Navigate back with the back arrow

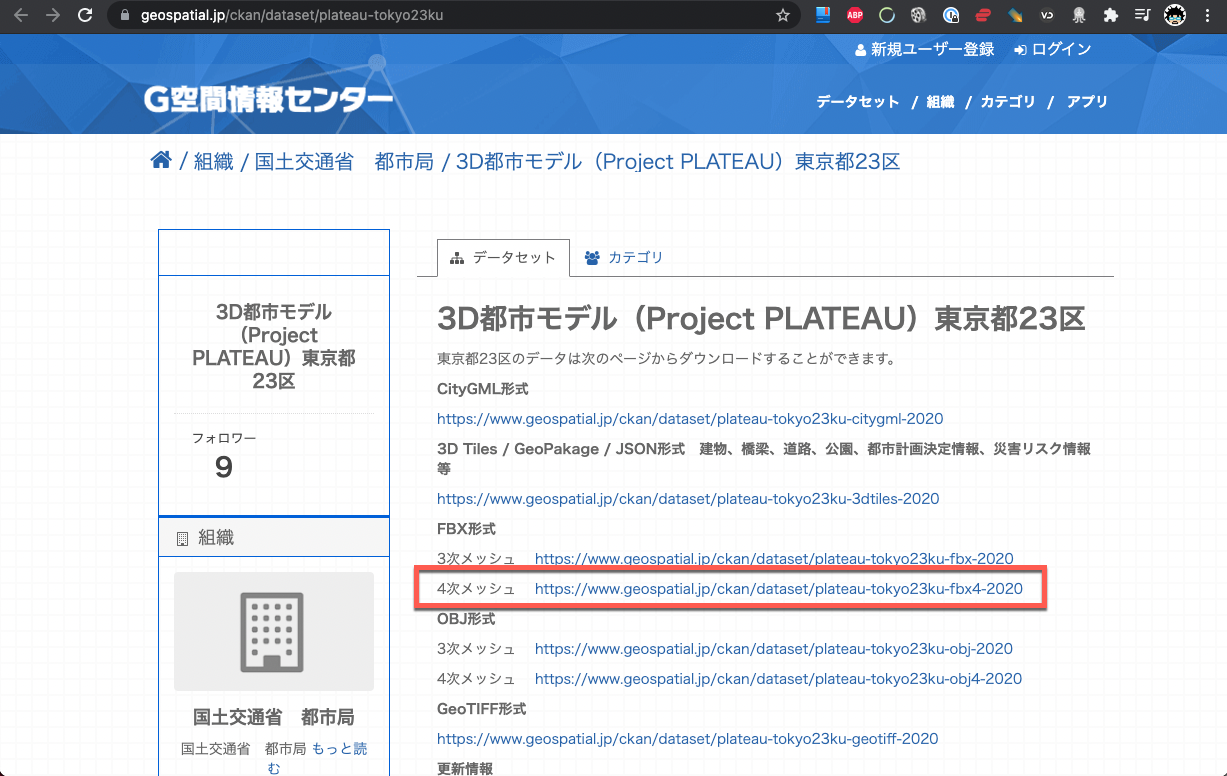[21, 15]
